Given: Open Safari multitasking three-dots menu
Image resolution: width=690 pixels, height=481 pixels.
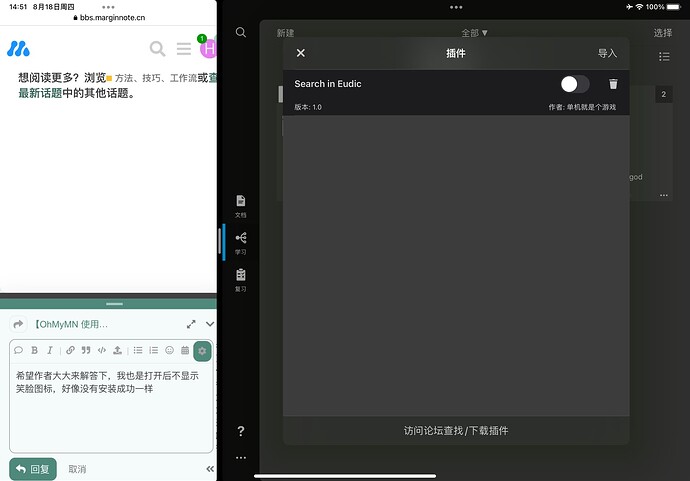Looking at the screenshot, I should 108,7.
